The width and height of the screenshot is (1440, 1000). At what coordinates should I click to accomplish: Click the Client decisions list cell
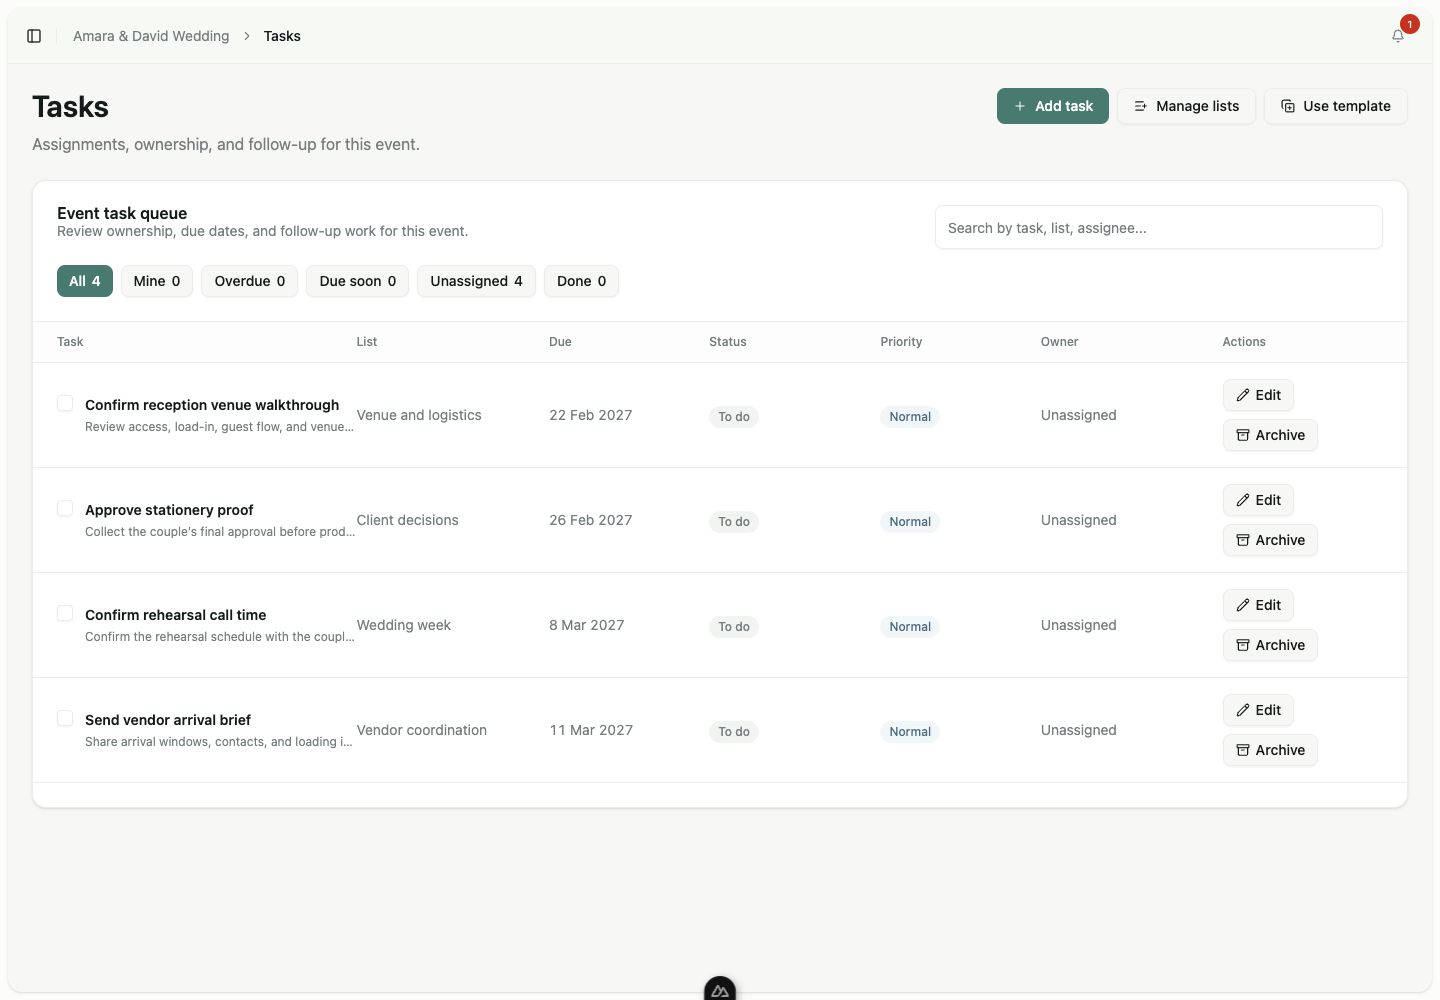click(x=408, y=520)
